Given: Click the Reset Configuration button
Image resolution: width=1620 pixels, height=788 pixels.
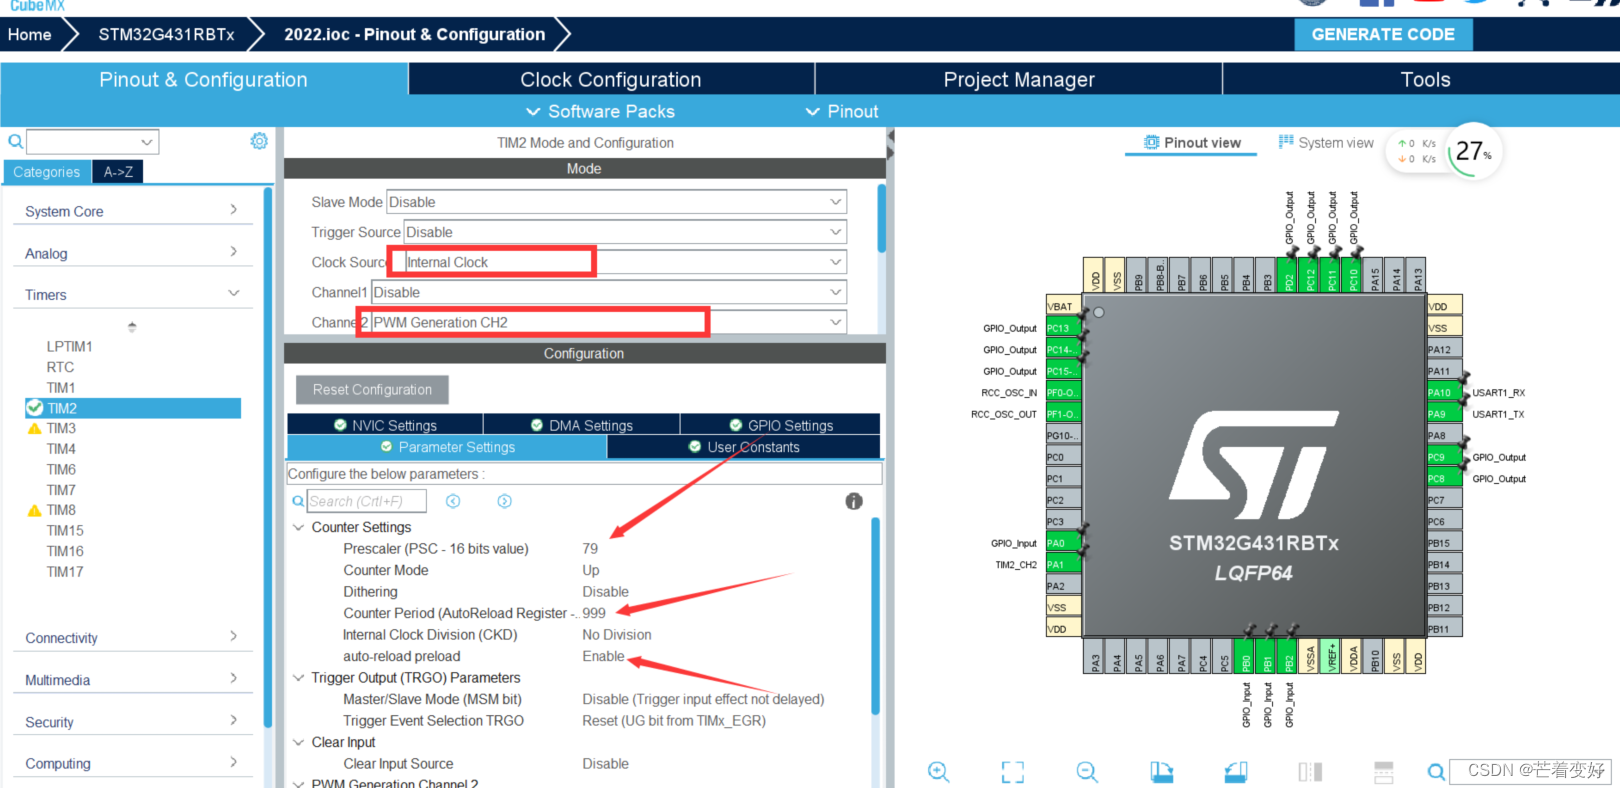Looking at the screenshot, I should coord(372,390).
